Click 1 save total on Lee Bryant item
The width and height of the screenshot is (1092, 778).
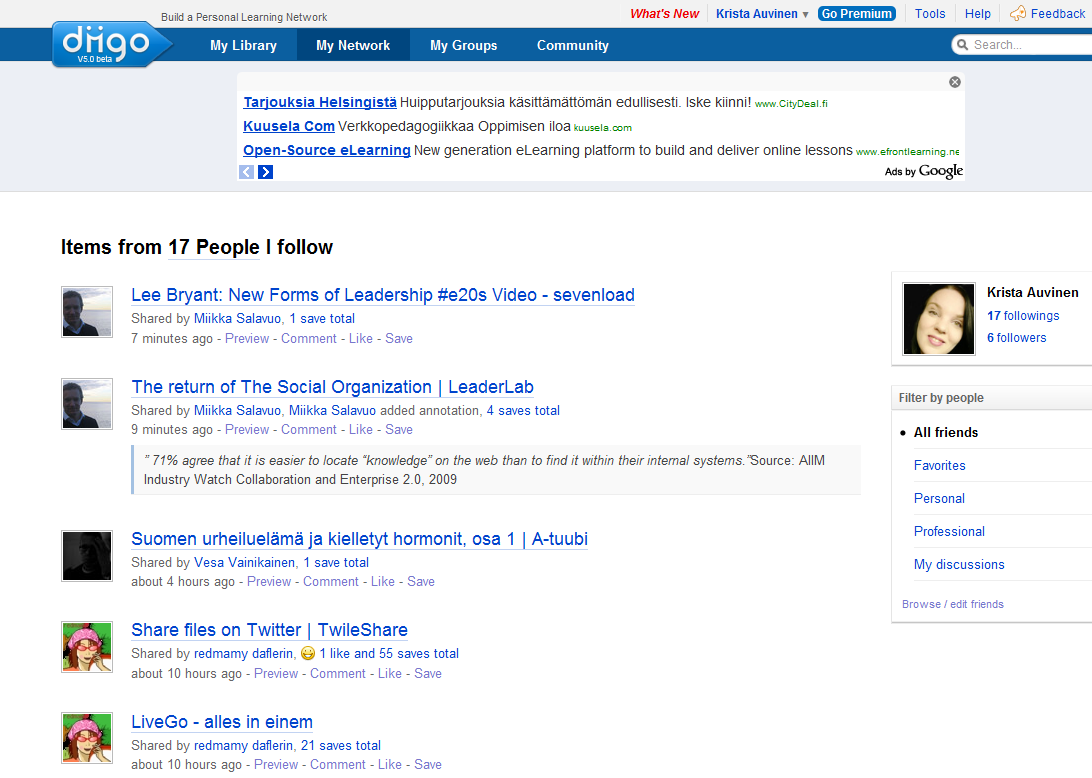(322, 319)
